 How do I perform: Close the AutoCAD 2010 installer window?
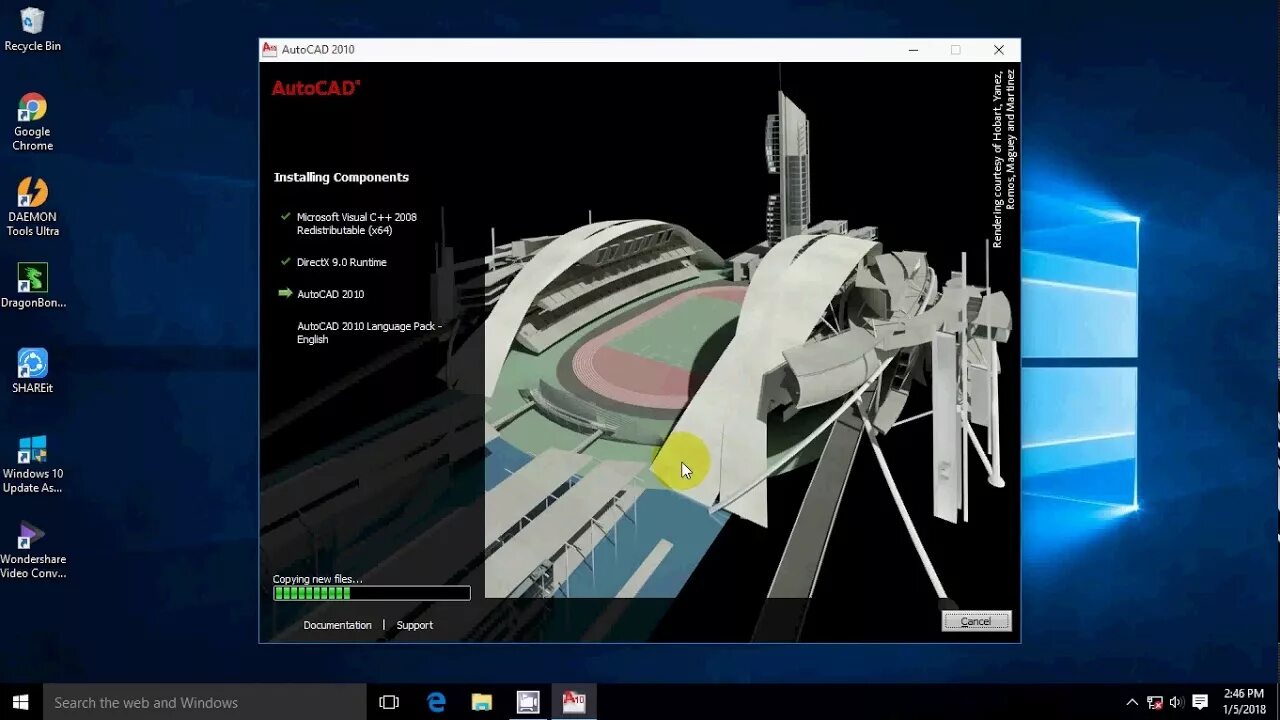coord(998,49)
